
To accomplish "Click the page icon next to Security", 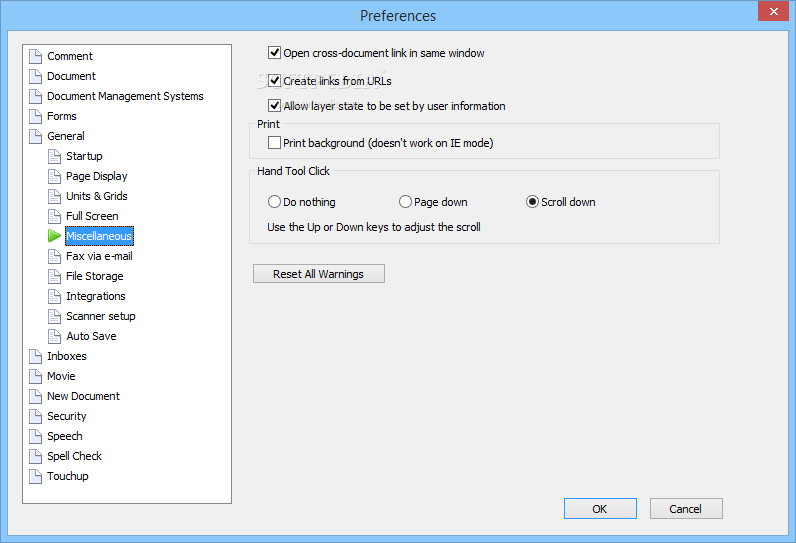I will [36, 416].
